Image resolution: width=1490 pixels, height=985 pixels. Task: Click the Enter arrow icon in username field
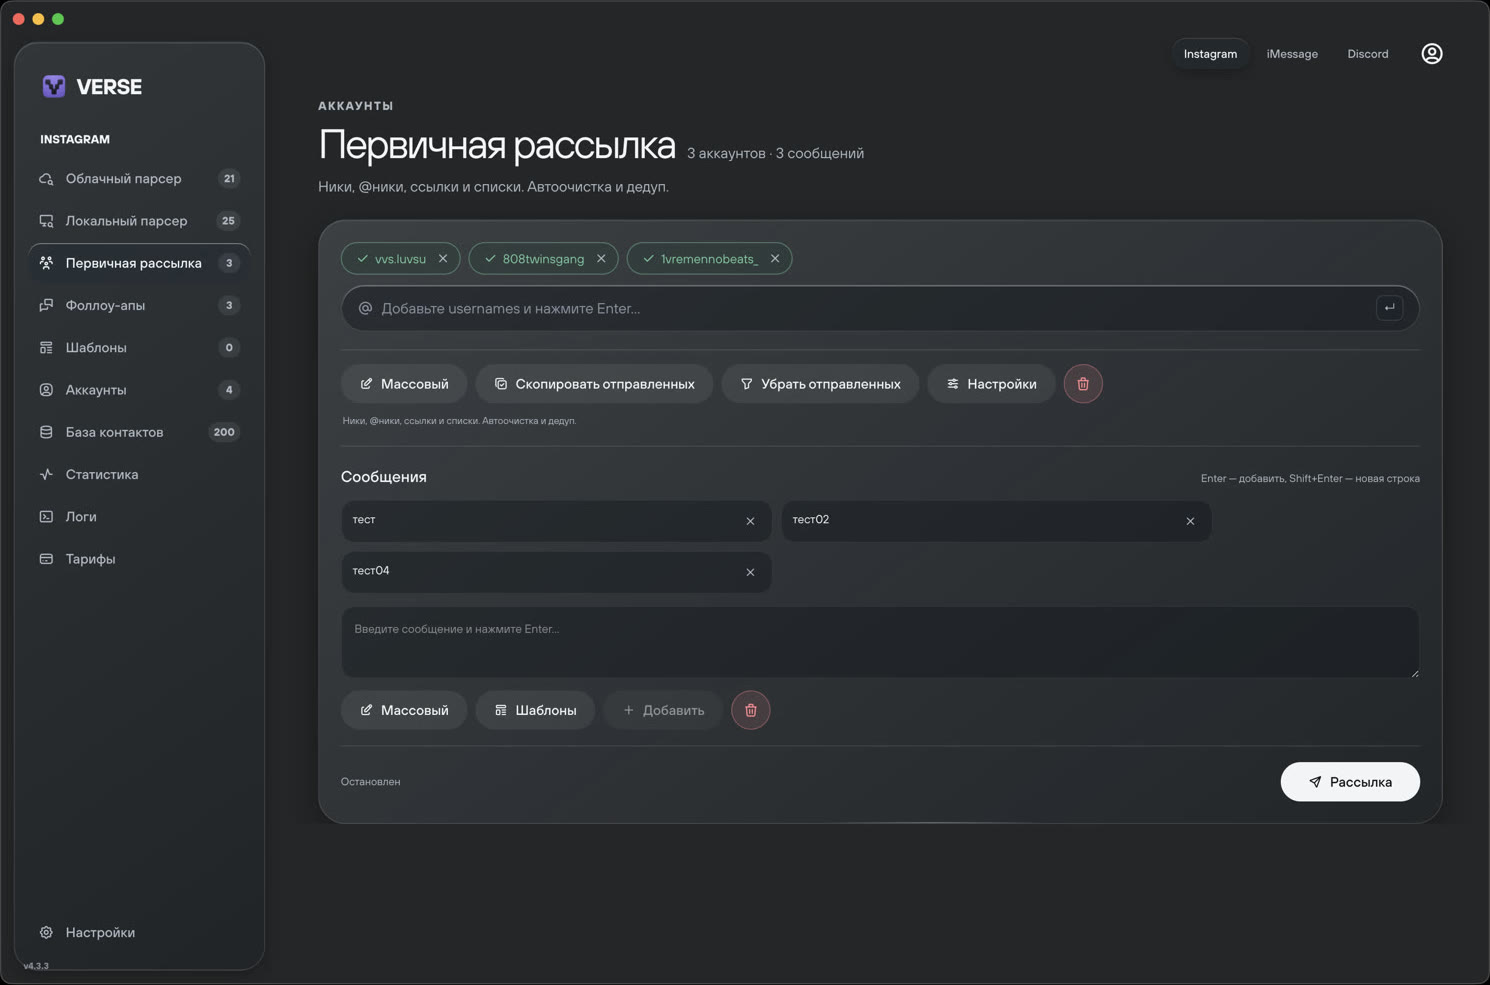click(x=1389, y=308)
